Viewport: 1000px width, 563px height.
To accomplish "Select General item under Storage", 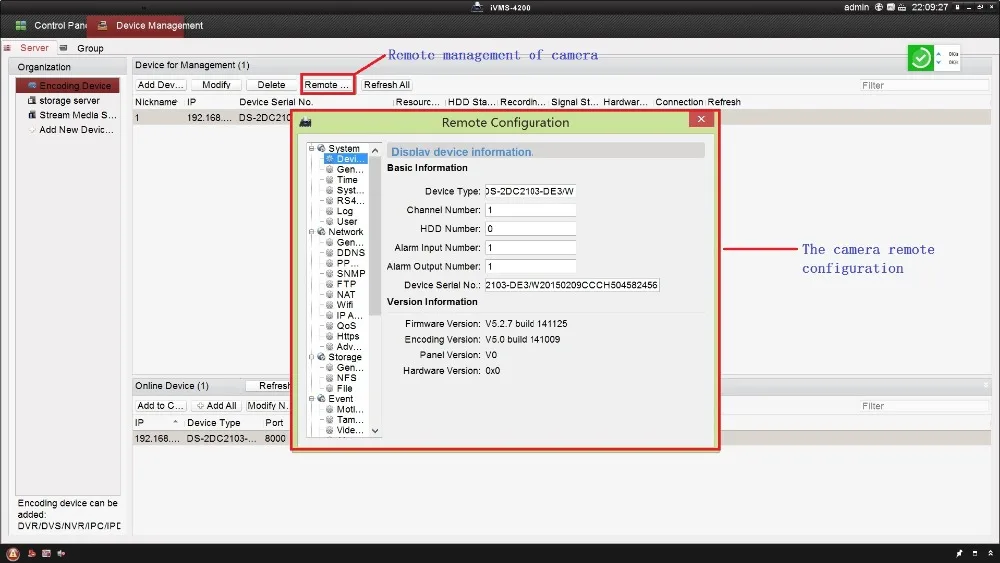I will [345, 367].
